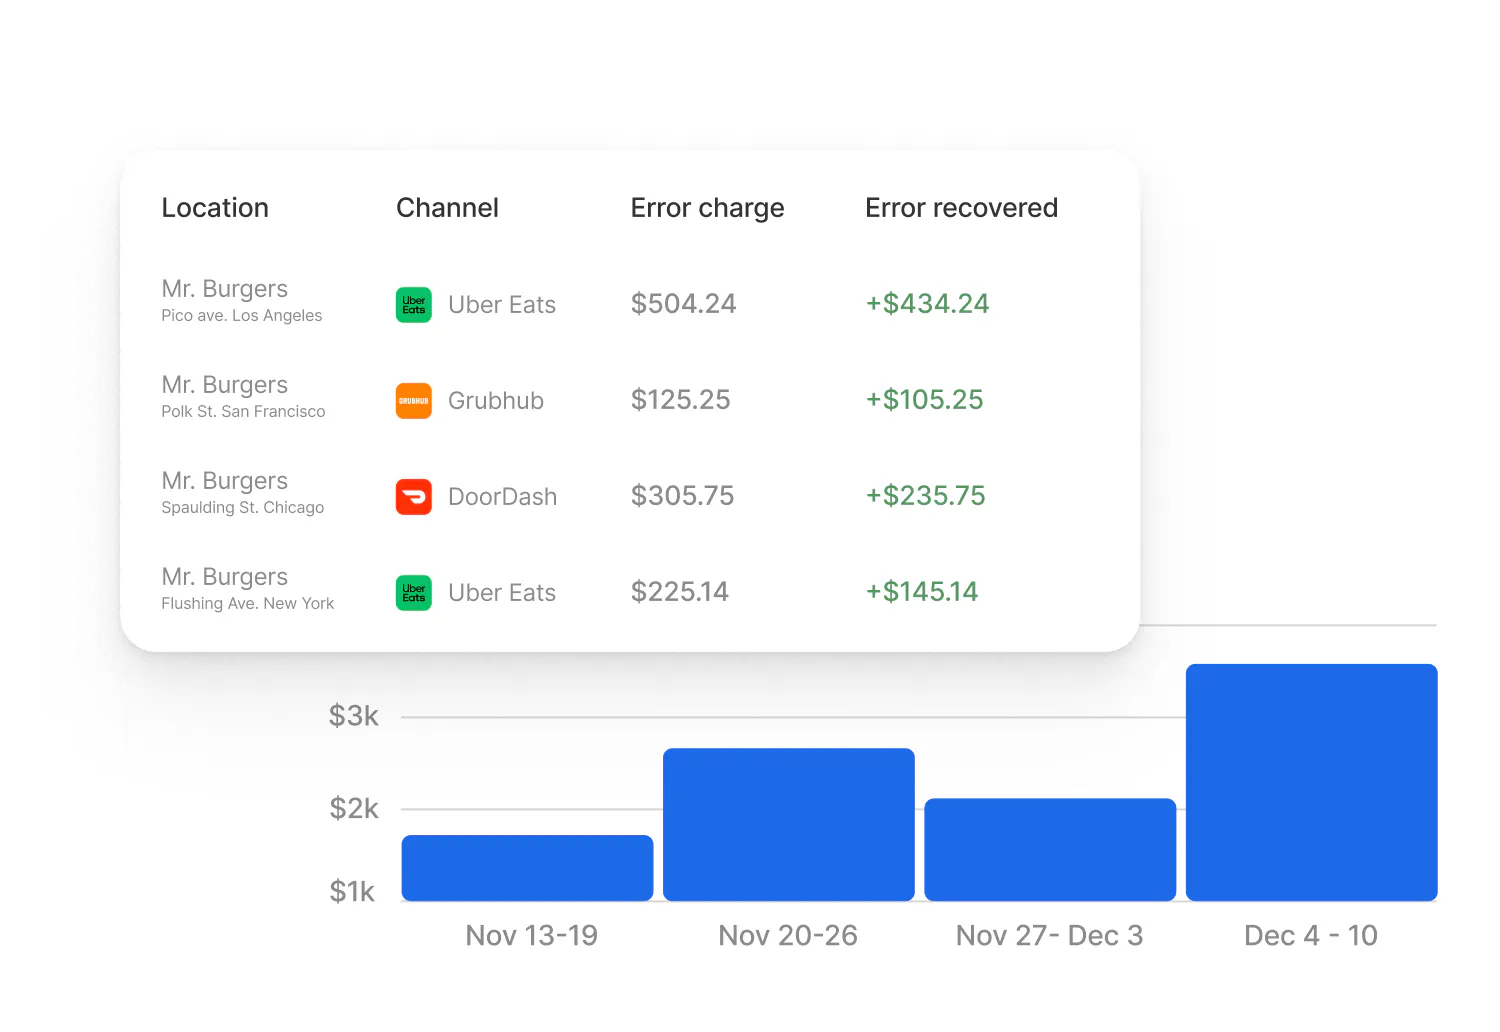Select the Dec 4 - 10 bar
Screen dimensions: 1500x1032
point(1312,783)
